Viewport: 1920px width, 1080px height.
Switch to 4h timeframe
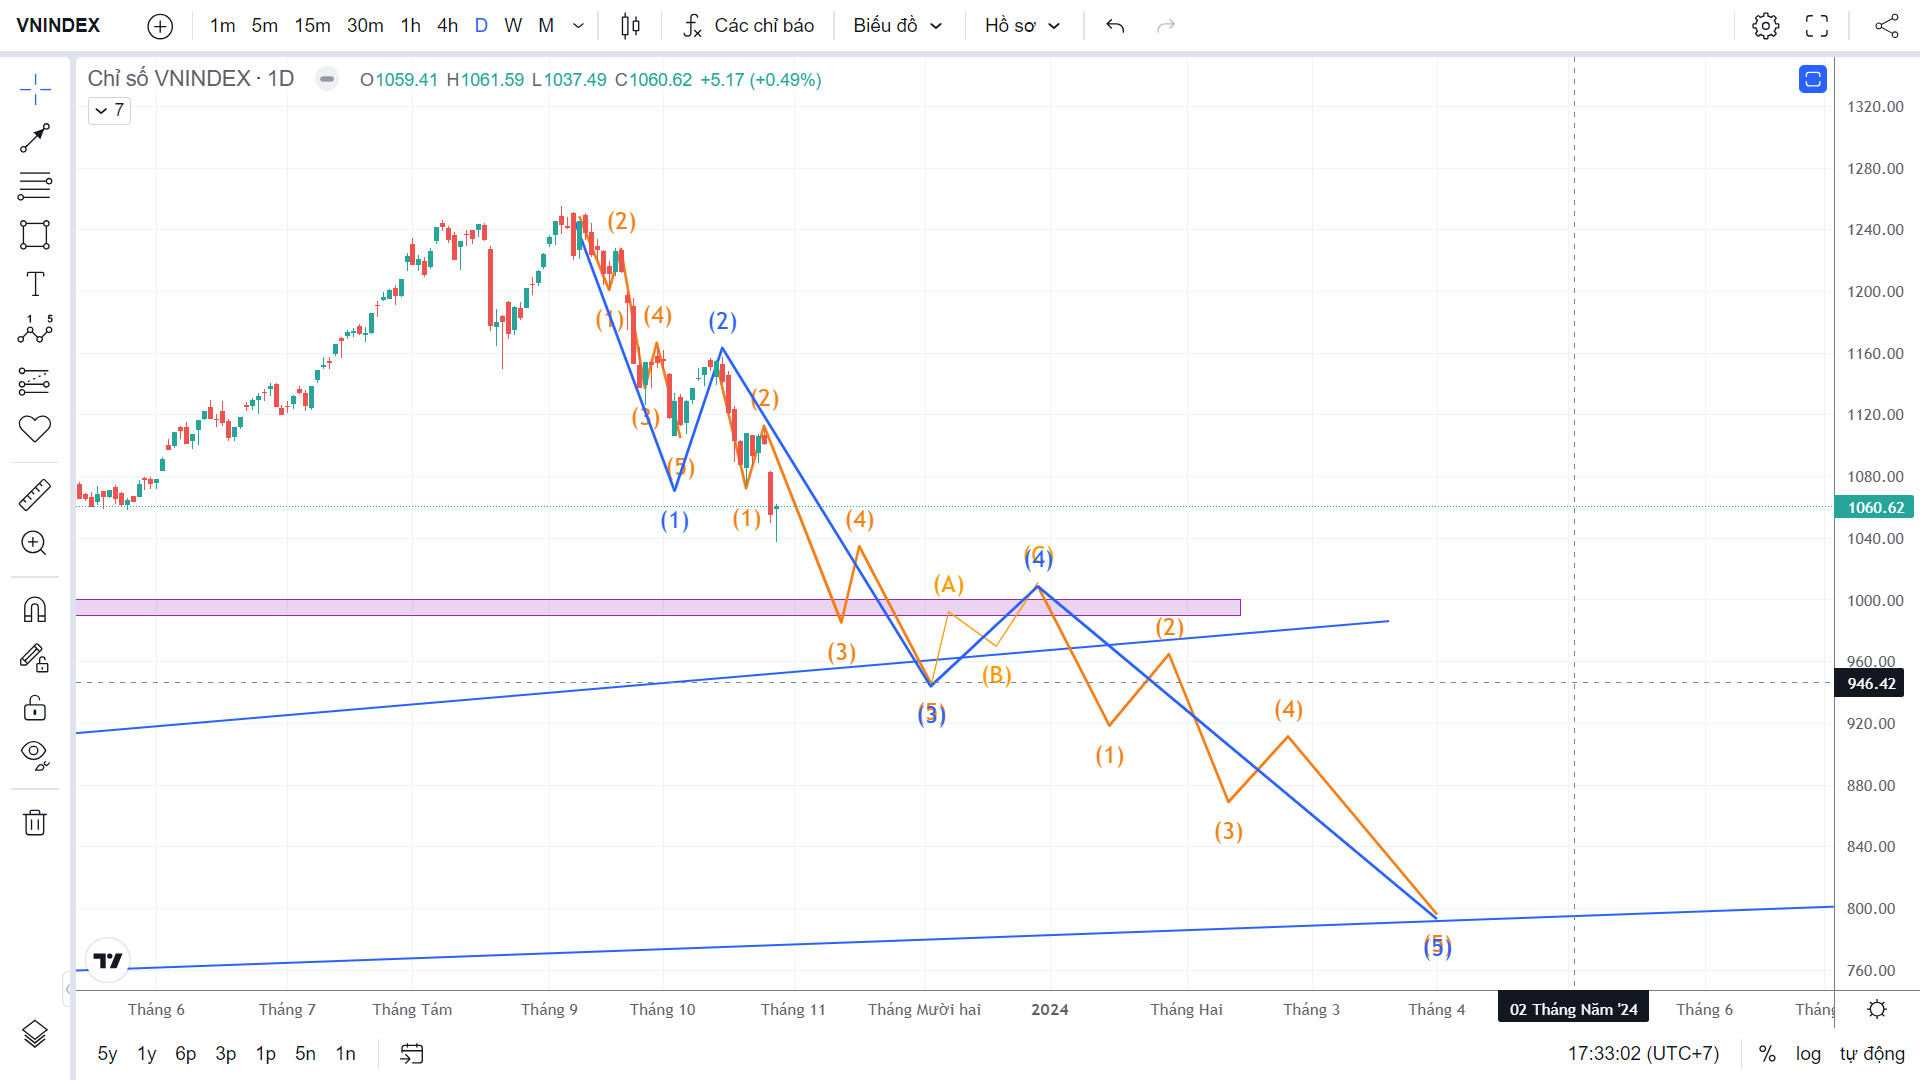(447, 26)
